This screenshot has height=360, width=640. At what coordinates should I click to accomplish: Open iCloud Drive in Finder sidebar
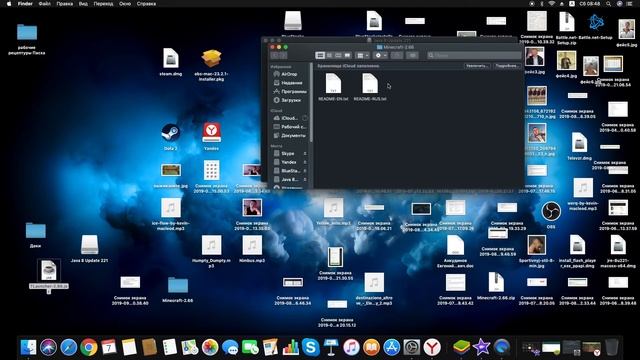(289, 118)
